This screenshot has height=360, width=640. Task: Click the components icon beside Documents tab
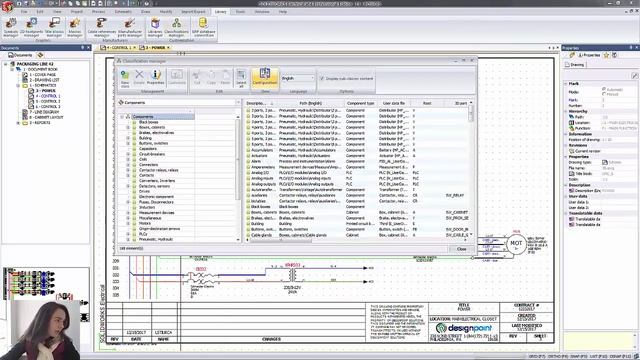tap(40, 55)
